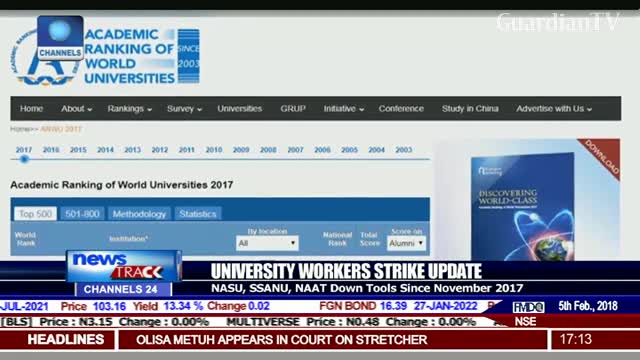Viewport: 640px width, 360px height.
Task: Switch to the 501-800 tab
Action: pyautogui.click(x=82, y=214)
